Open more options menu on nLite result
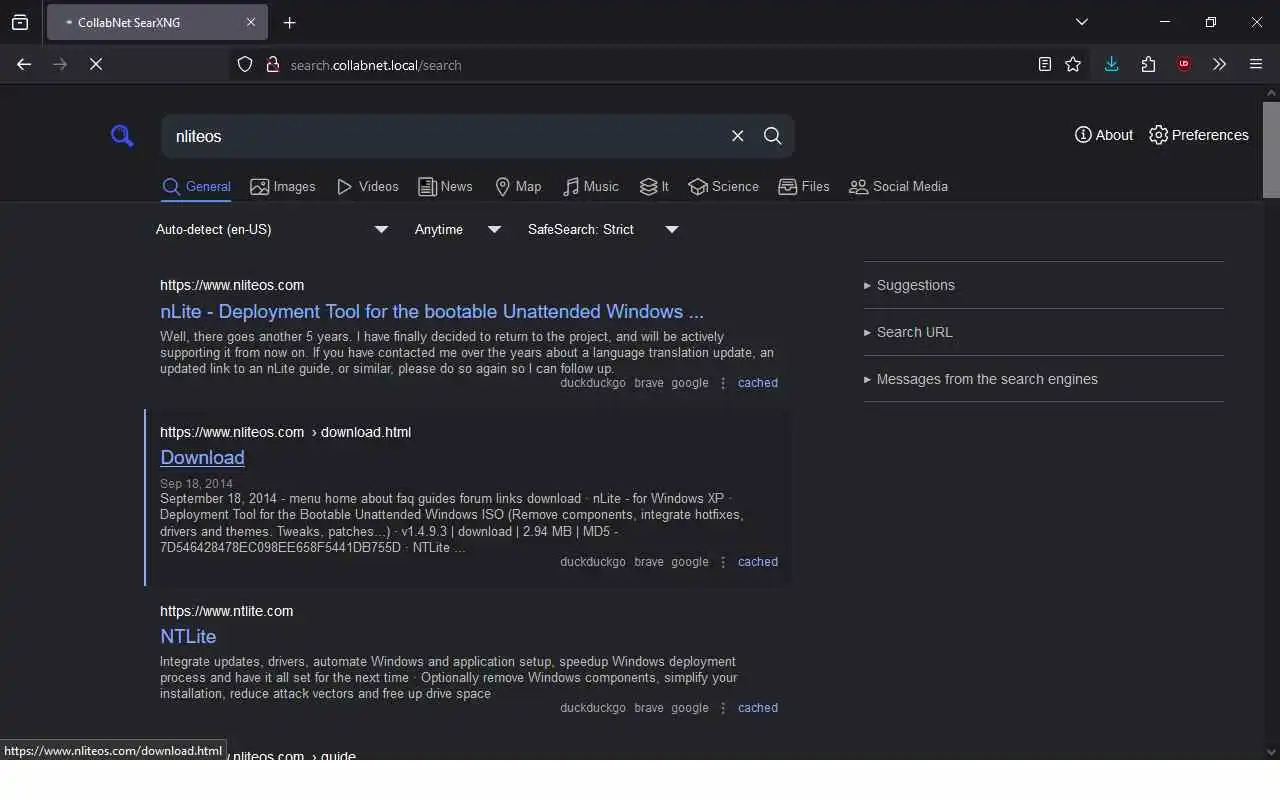The width and height of the screenshot is (1280, 800). pos(723,383)
